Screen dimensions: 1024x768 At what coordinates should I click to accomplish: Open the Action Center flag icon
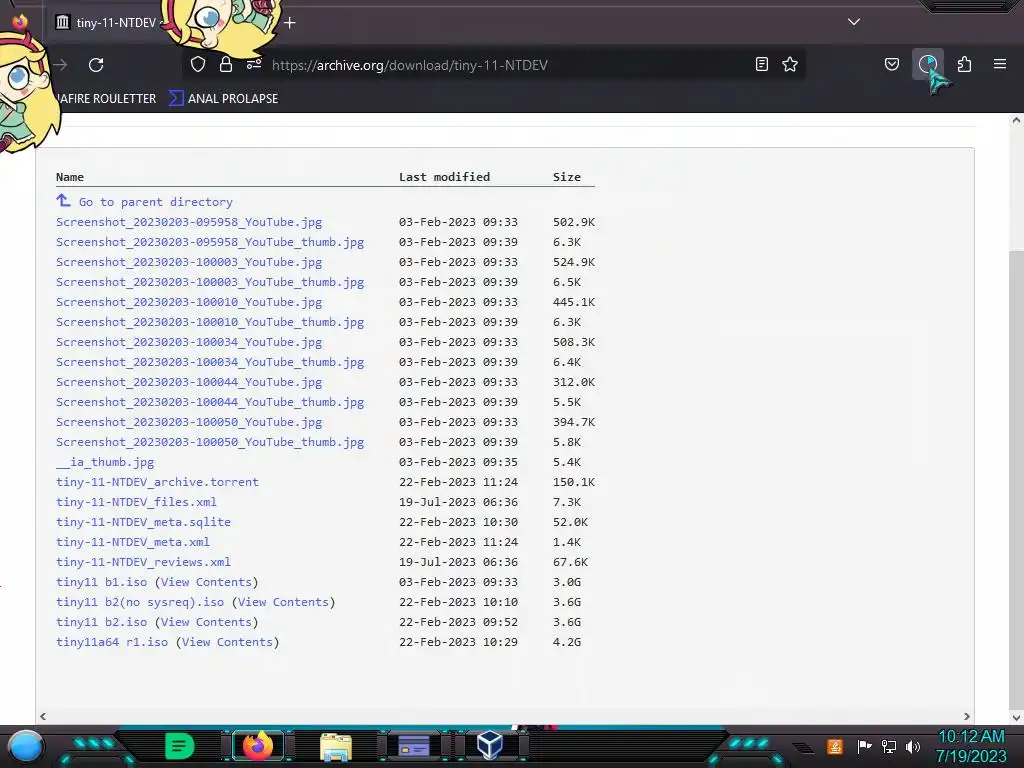[864, 746]
